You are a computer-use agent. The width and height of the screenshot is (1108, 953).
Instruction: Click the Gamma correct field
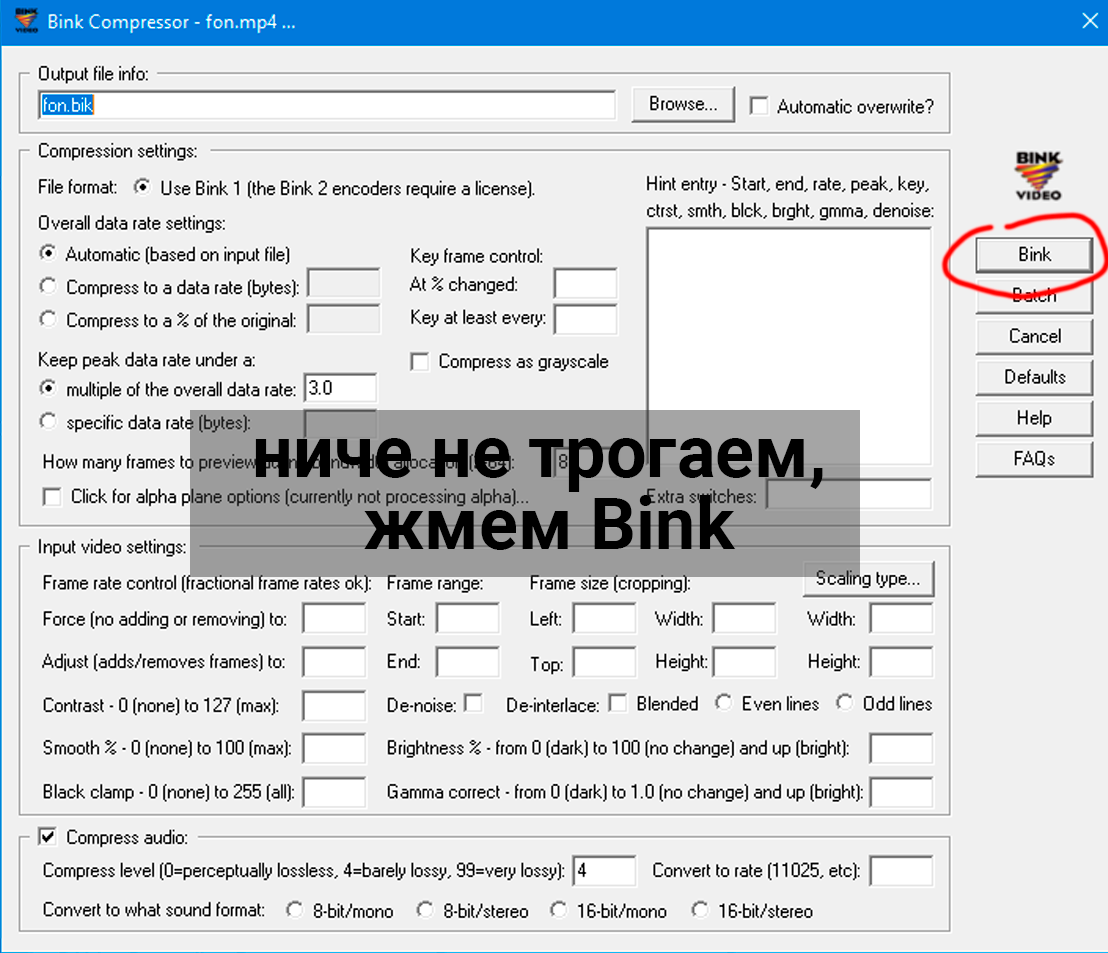point(901,792)
